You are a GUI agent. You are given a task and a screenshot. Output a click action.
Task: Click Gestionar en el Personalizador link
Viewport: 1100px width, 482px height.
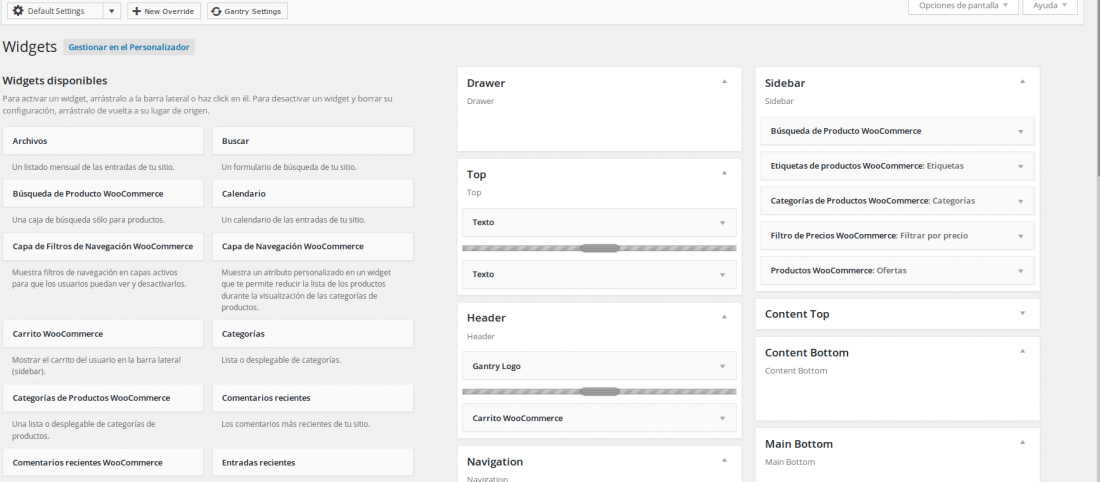[129, 47]
